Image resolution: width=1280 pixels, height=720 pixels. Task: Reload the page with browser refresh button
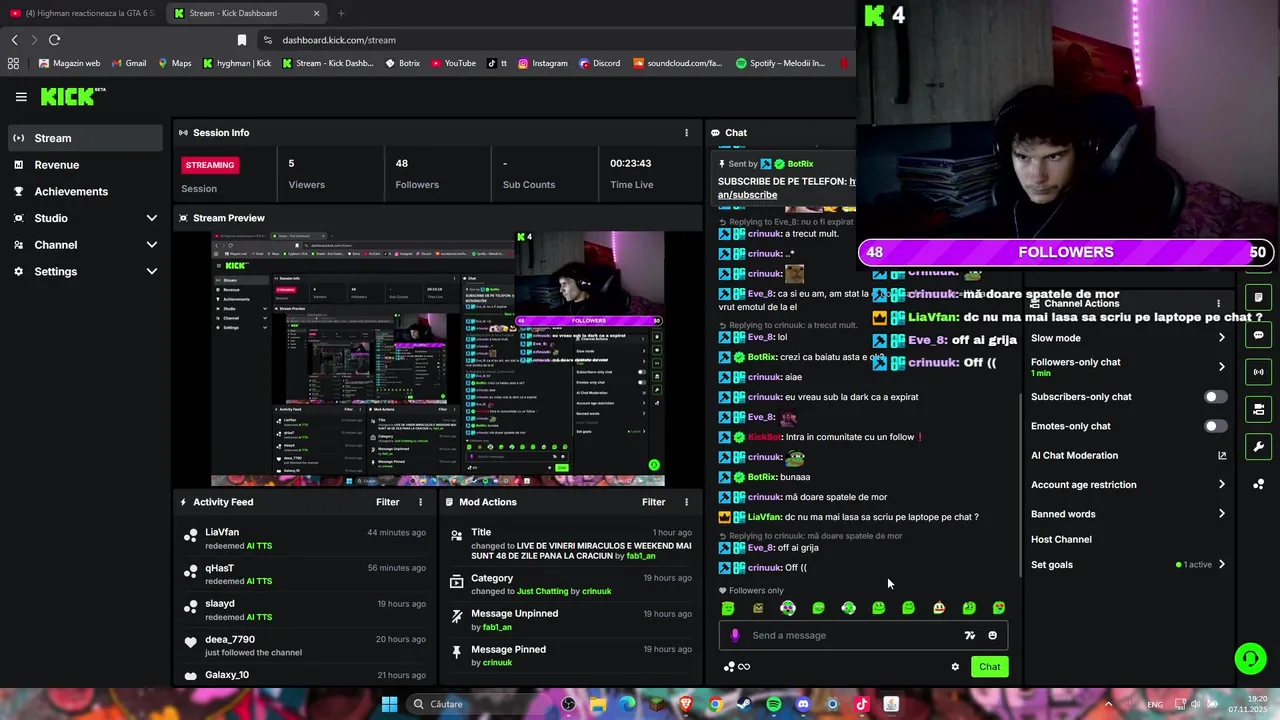(x=54, y=40)
